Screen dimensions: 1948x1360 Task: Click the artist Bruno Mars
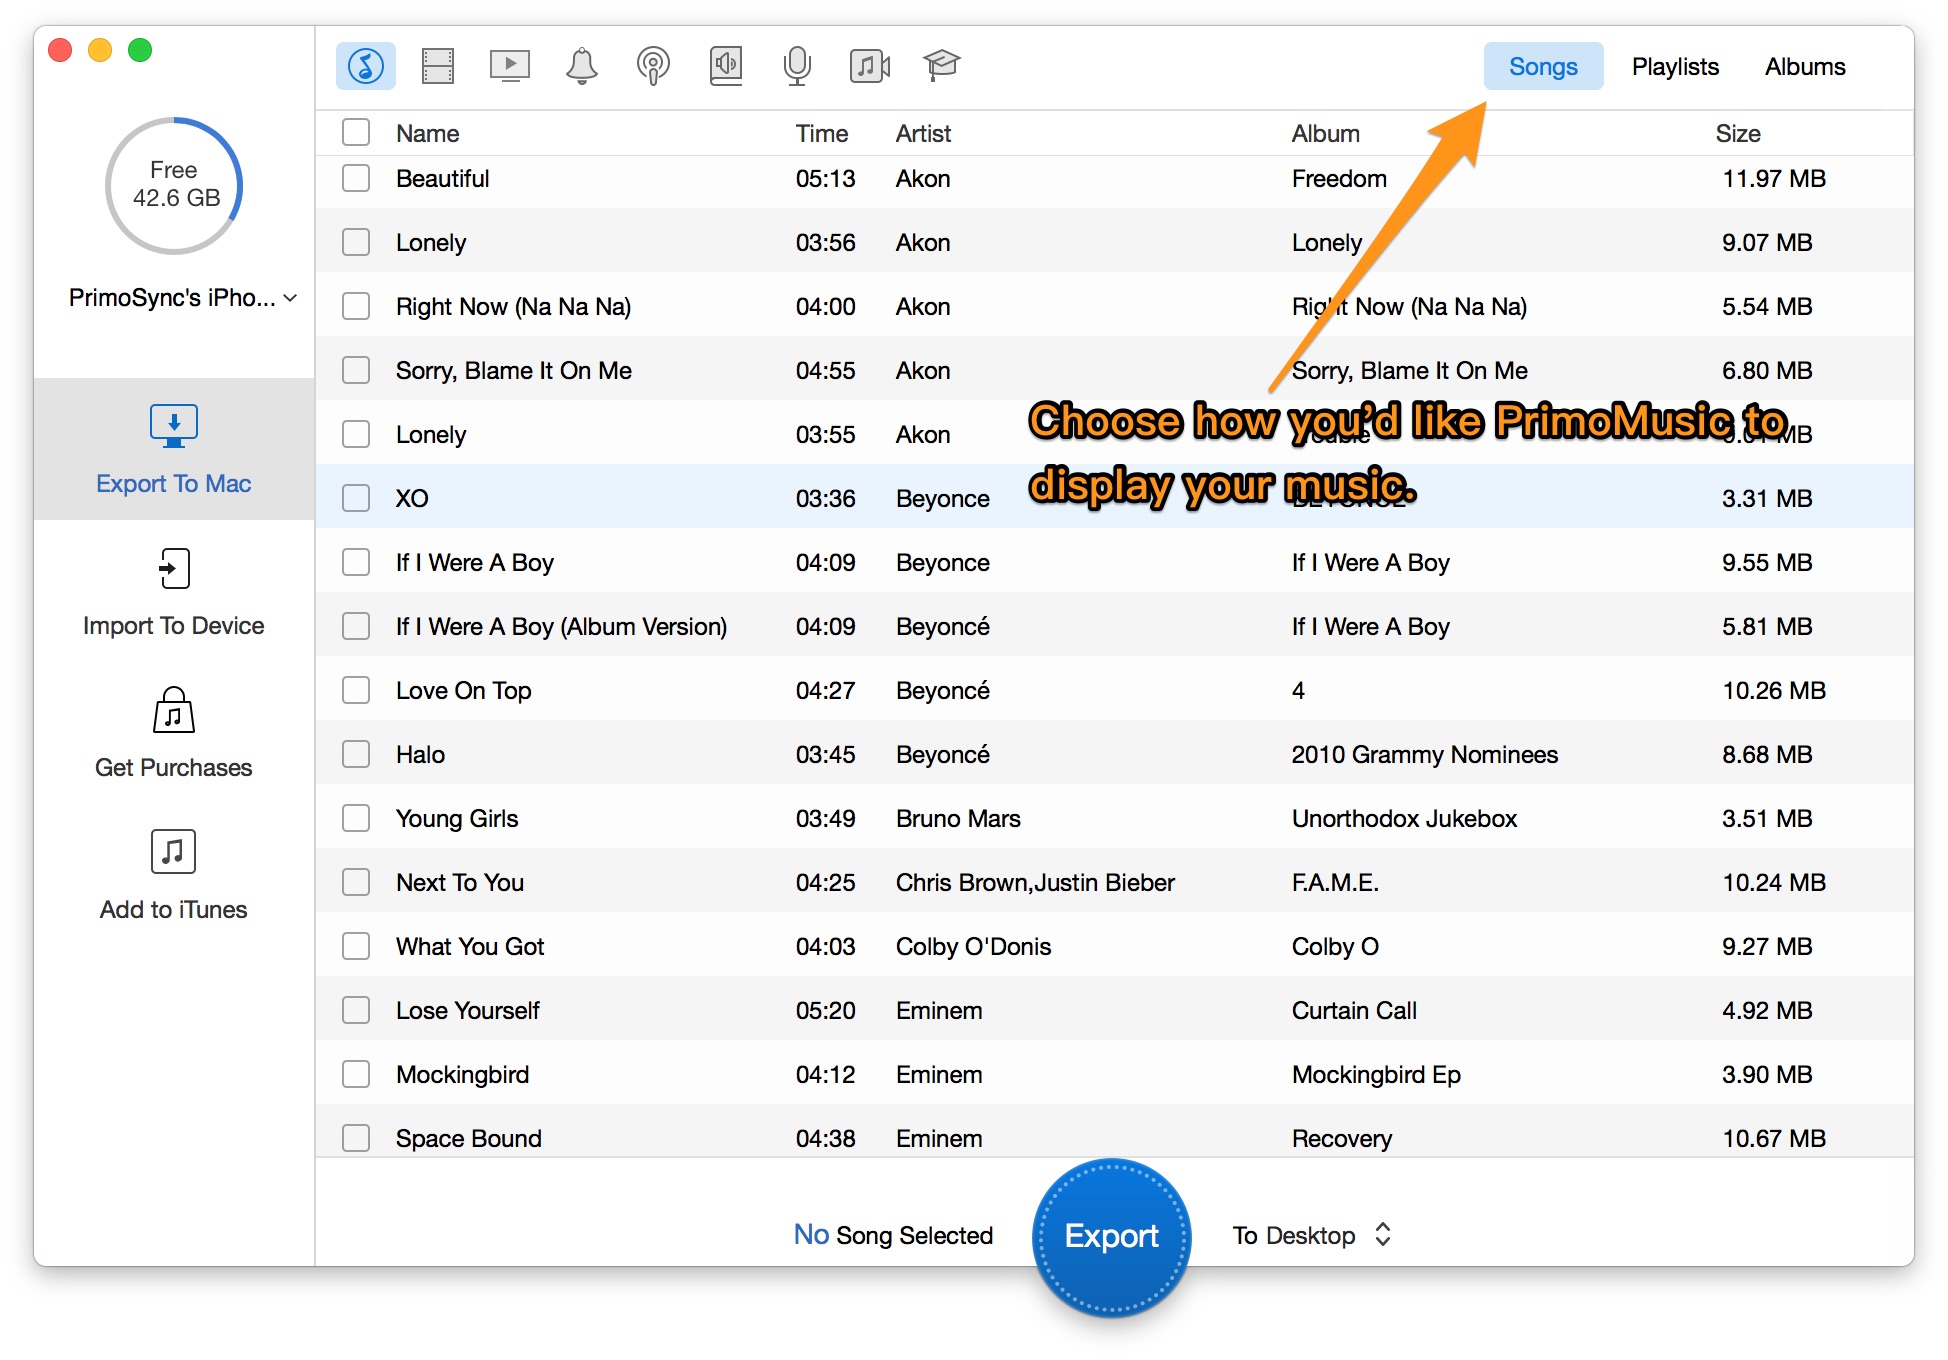click(x=958, y=818)
